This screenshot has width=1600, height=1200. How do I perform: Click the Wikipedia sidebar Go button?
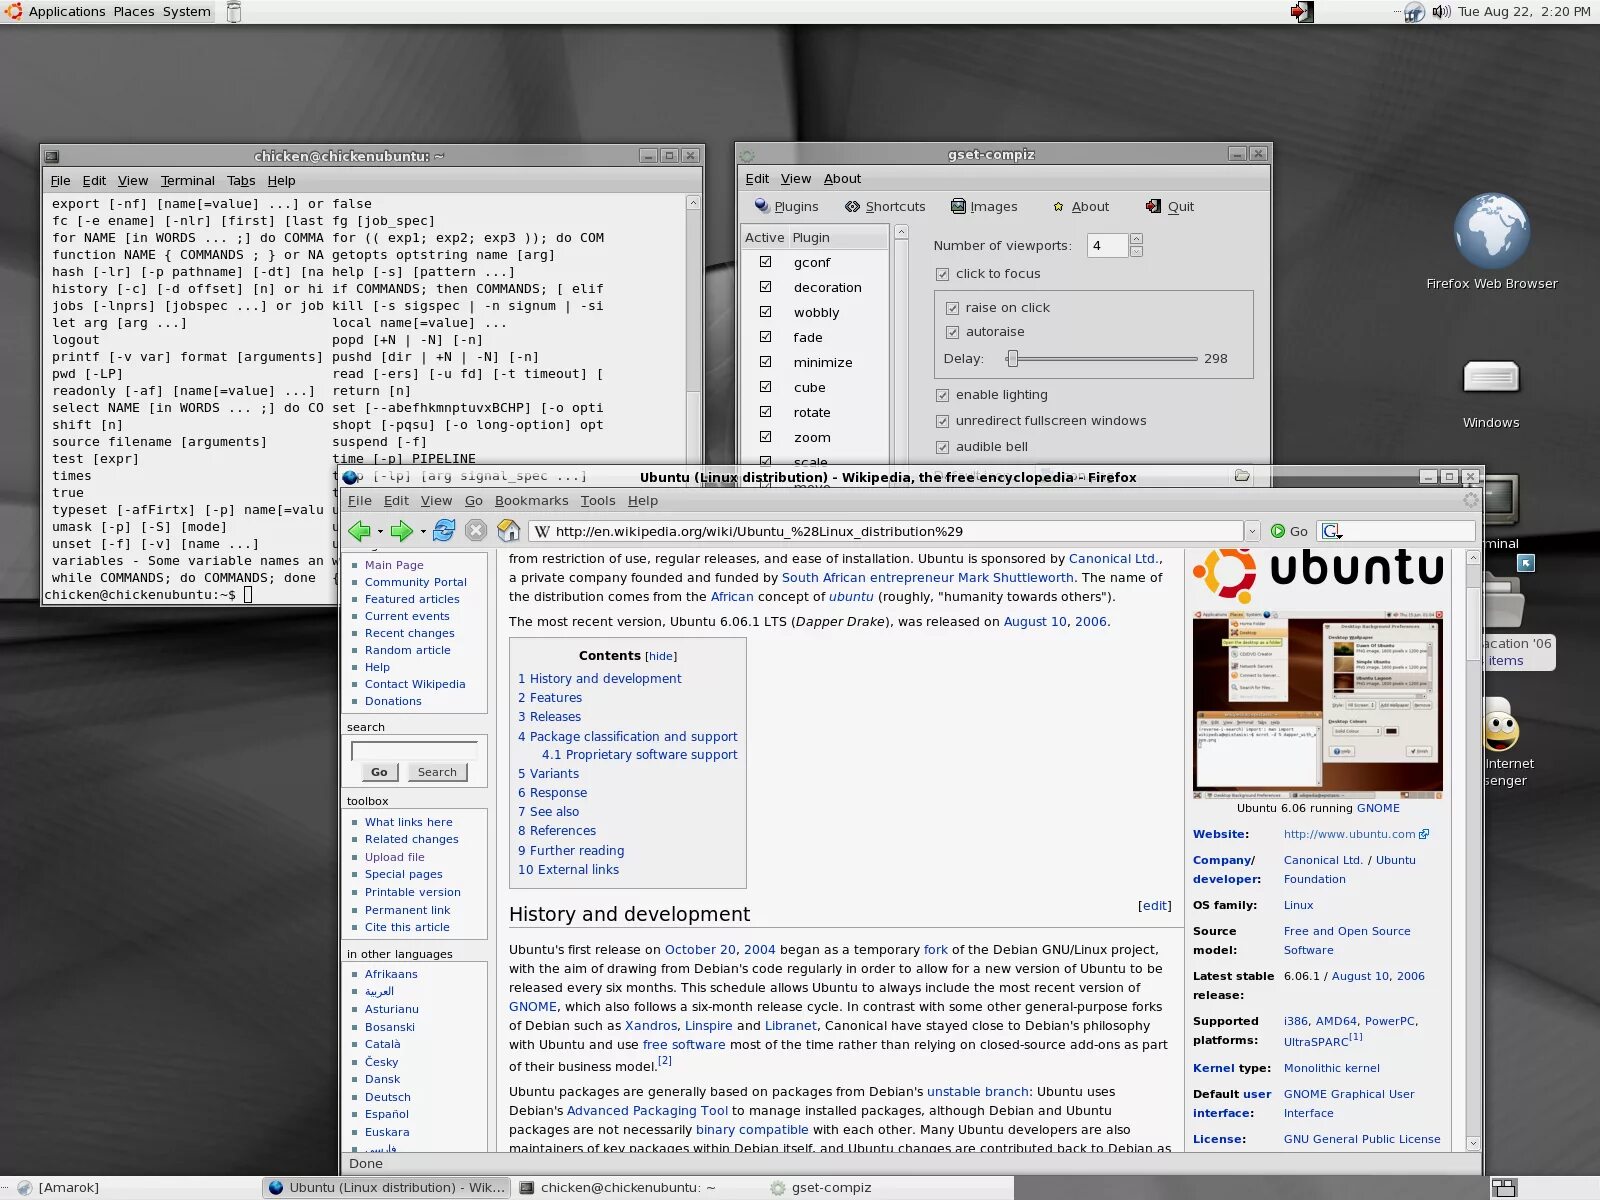pyautogui.click(x=379, y=772)
